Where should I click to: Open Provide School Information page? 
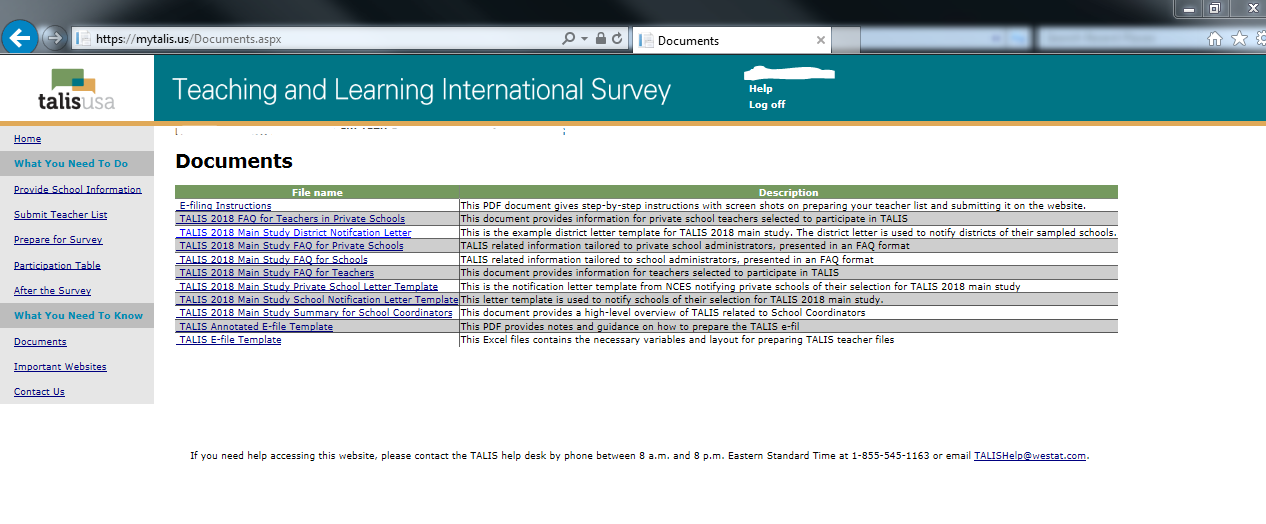click(78, 189)
